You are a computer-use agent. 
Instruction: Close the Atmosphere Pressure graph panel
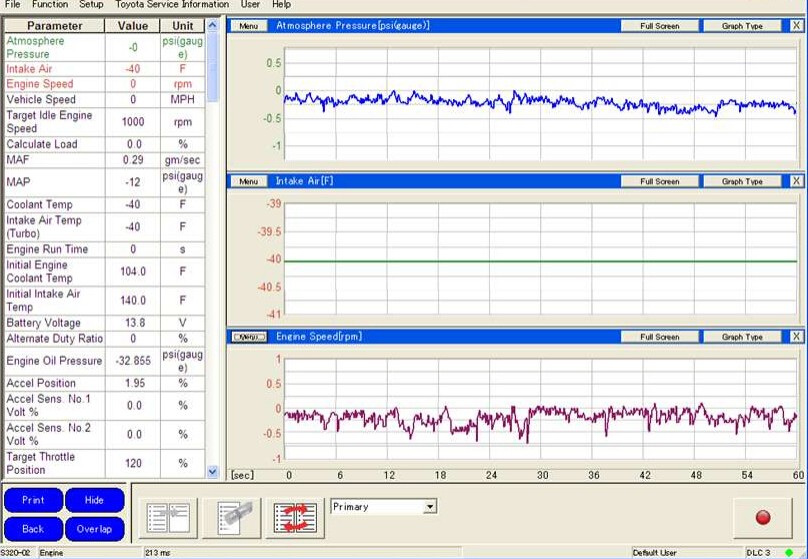tap(796, 25)
